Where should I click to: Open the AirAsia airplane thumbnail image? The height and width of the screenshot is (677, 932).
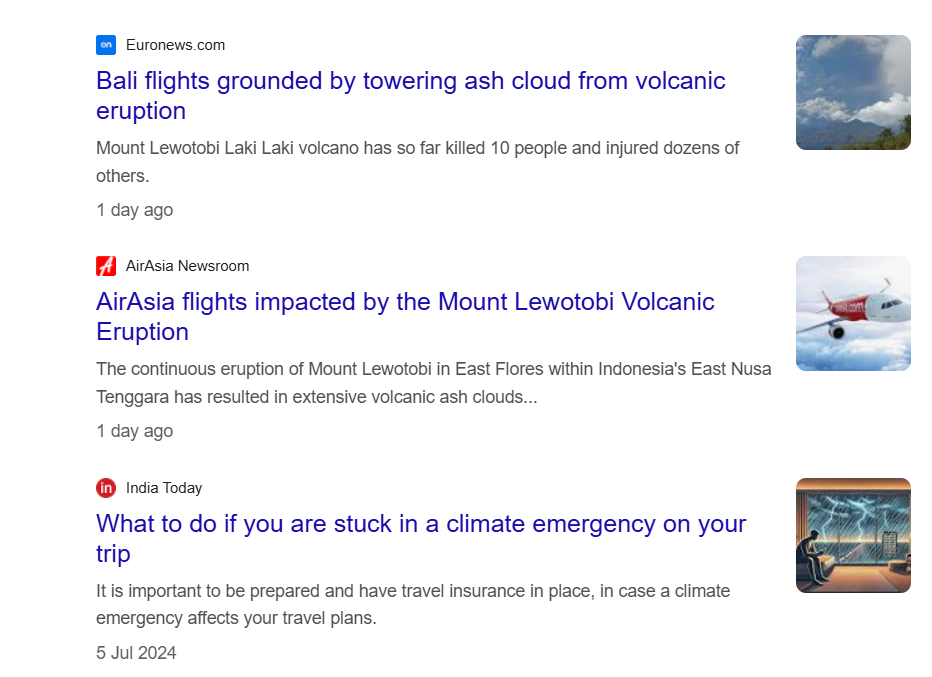tap(853, 314)
